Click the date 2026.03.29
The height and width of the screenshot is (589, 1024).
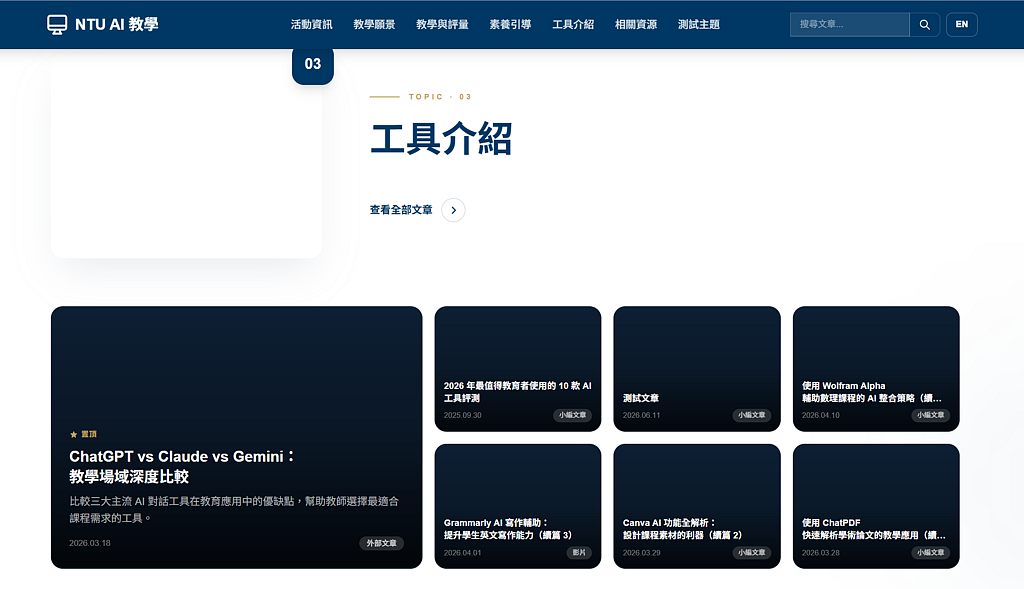point(641,552)
